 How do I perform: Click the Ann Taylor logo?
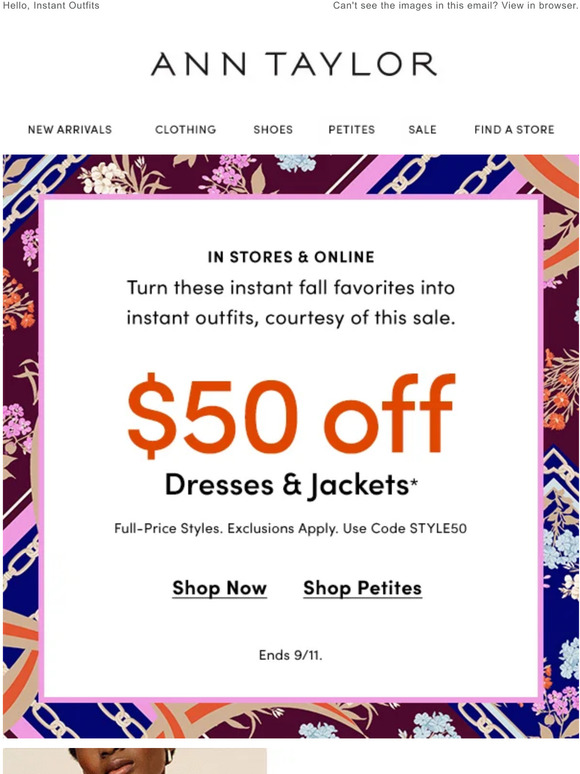point(294,64)
